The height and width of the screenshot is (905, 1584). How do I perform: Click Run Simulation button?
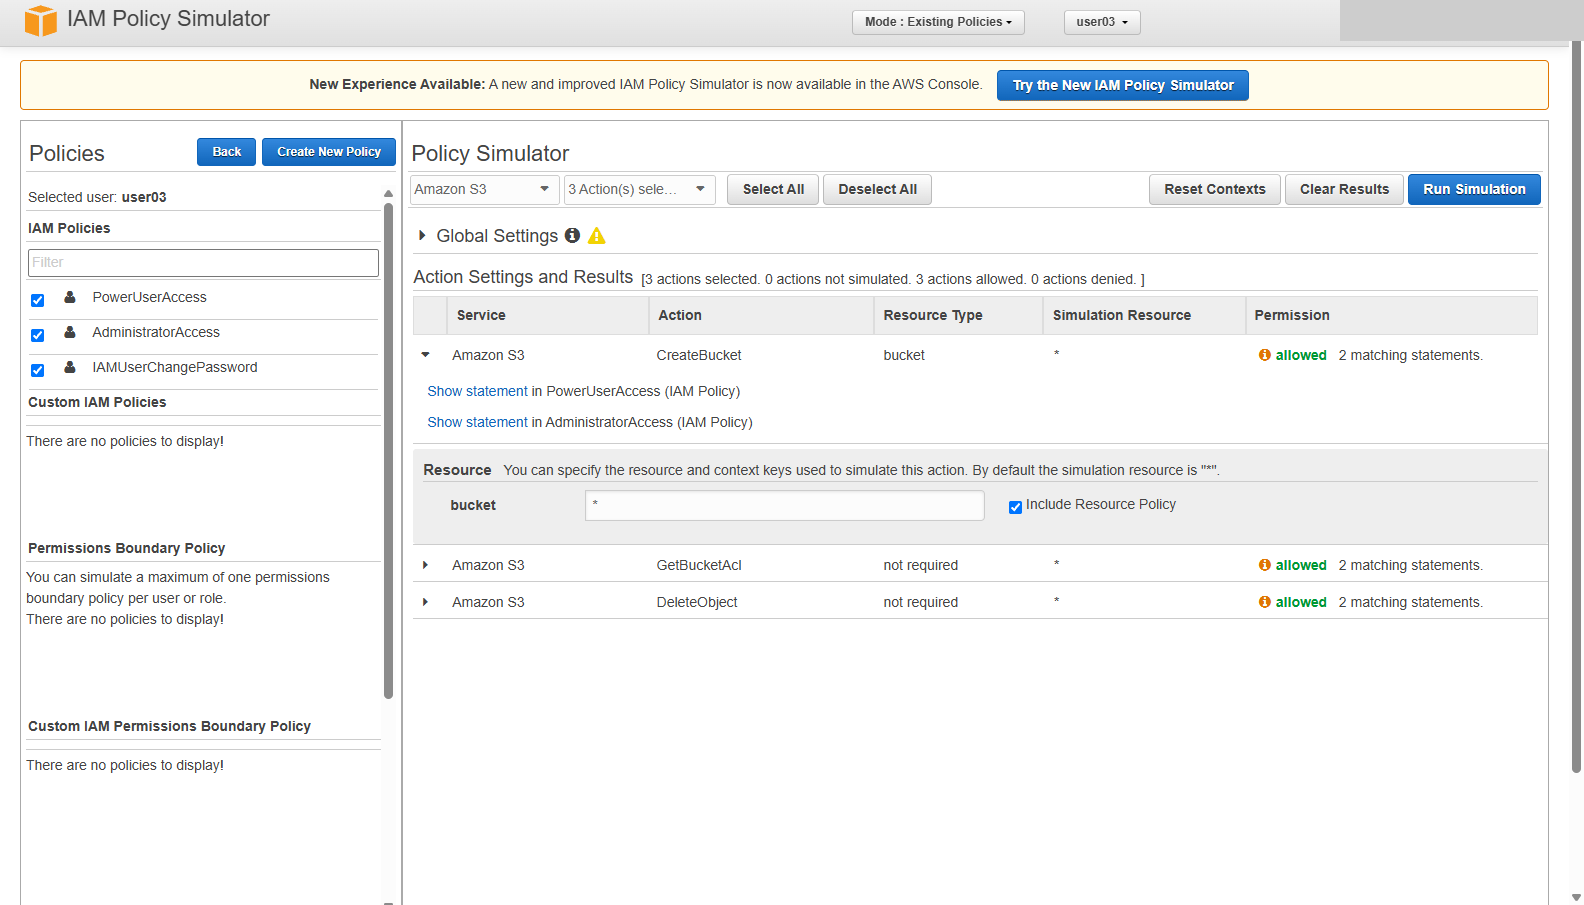coord(1474,189)
